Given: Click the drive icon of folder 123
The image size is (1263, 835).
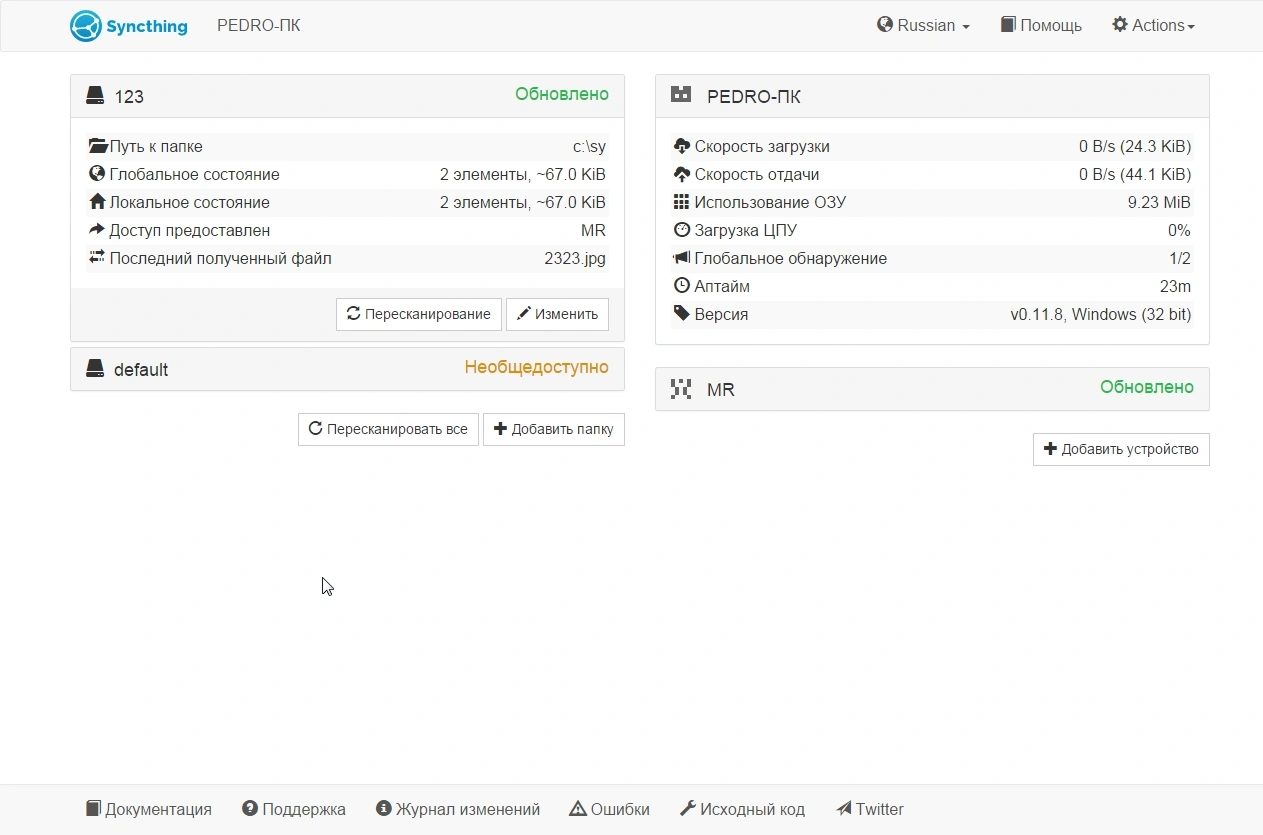Looking at the screenshot, I should coord(95,96).
